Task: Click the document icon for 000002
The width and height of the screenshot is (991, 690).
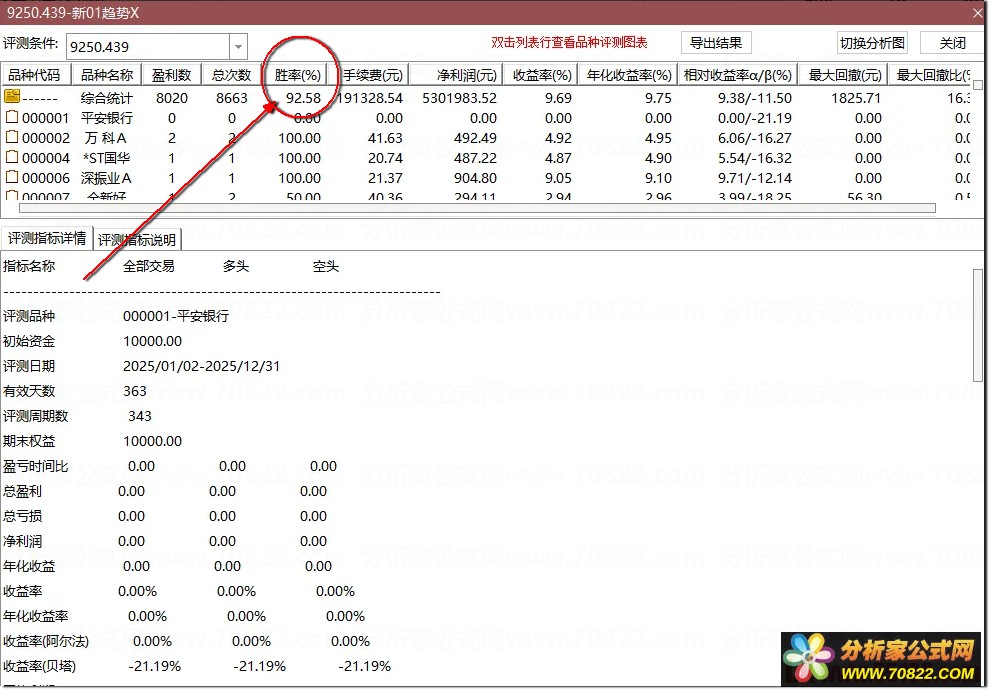Action: (12, 137)
